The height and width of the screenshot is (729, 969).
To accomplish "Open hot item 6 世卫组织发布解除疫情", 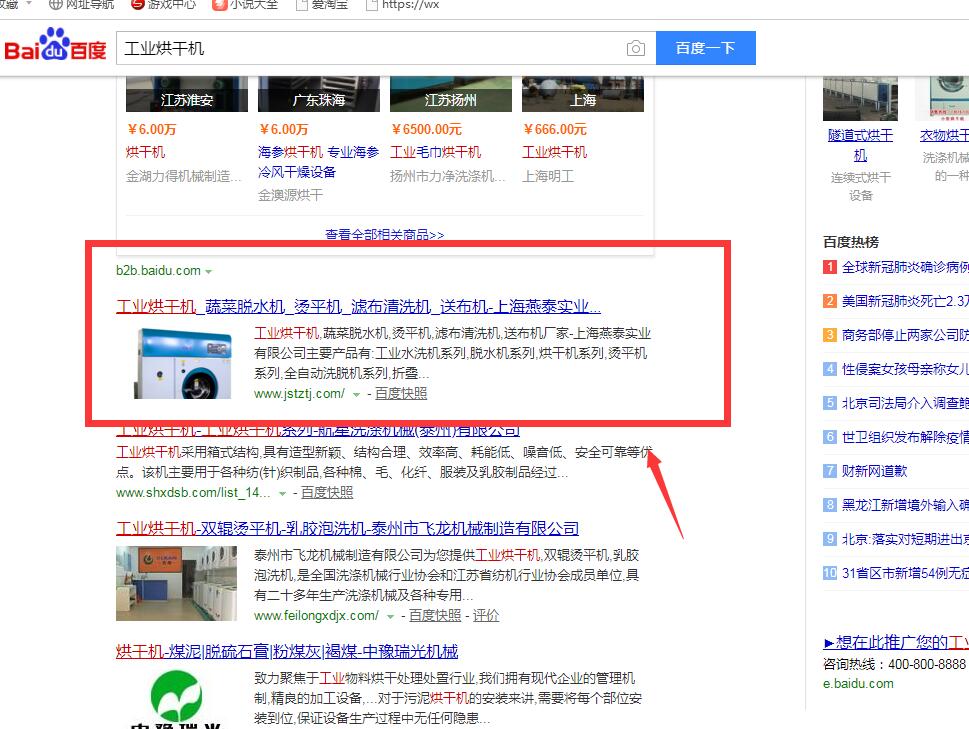I will (905, 437).
